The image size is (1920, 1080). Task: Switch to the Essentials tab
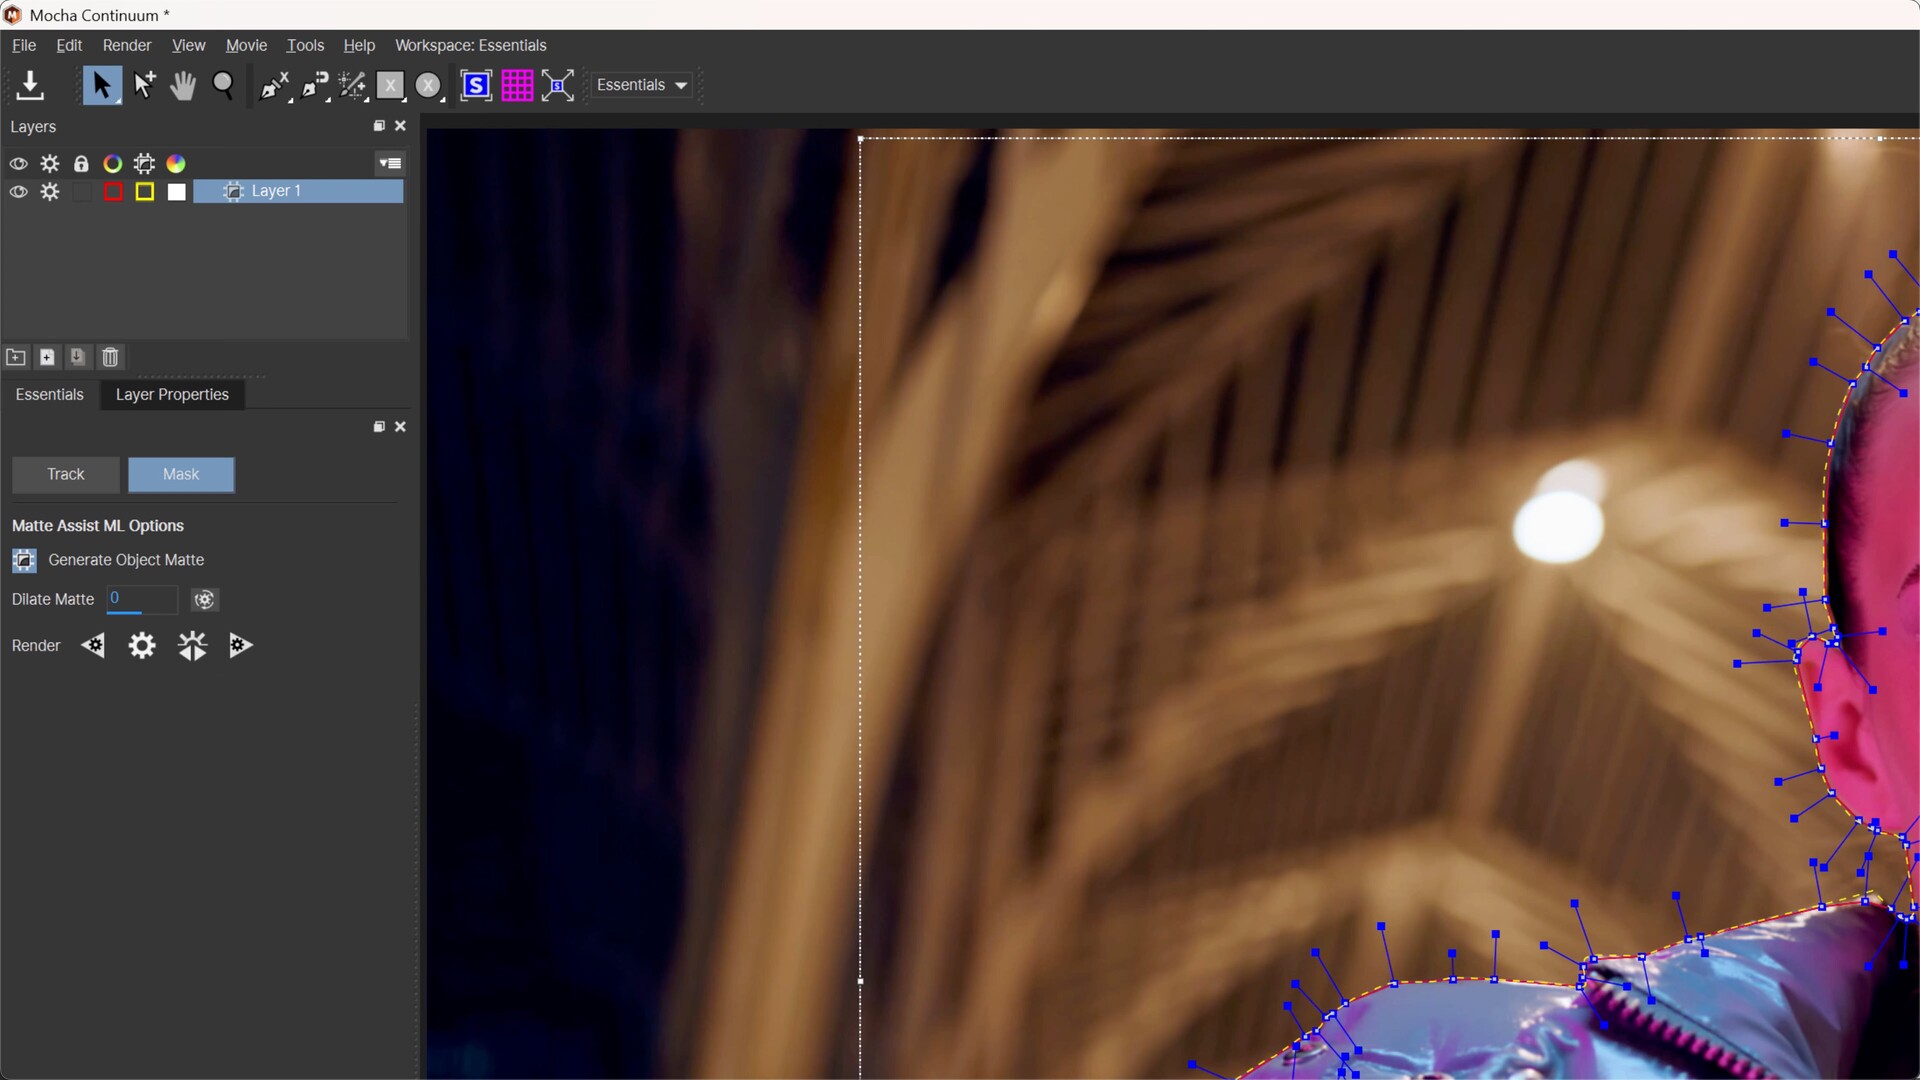tap(49, 394)
